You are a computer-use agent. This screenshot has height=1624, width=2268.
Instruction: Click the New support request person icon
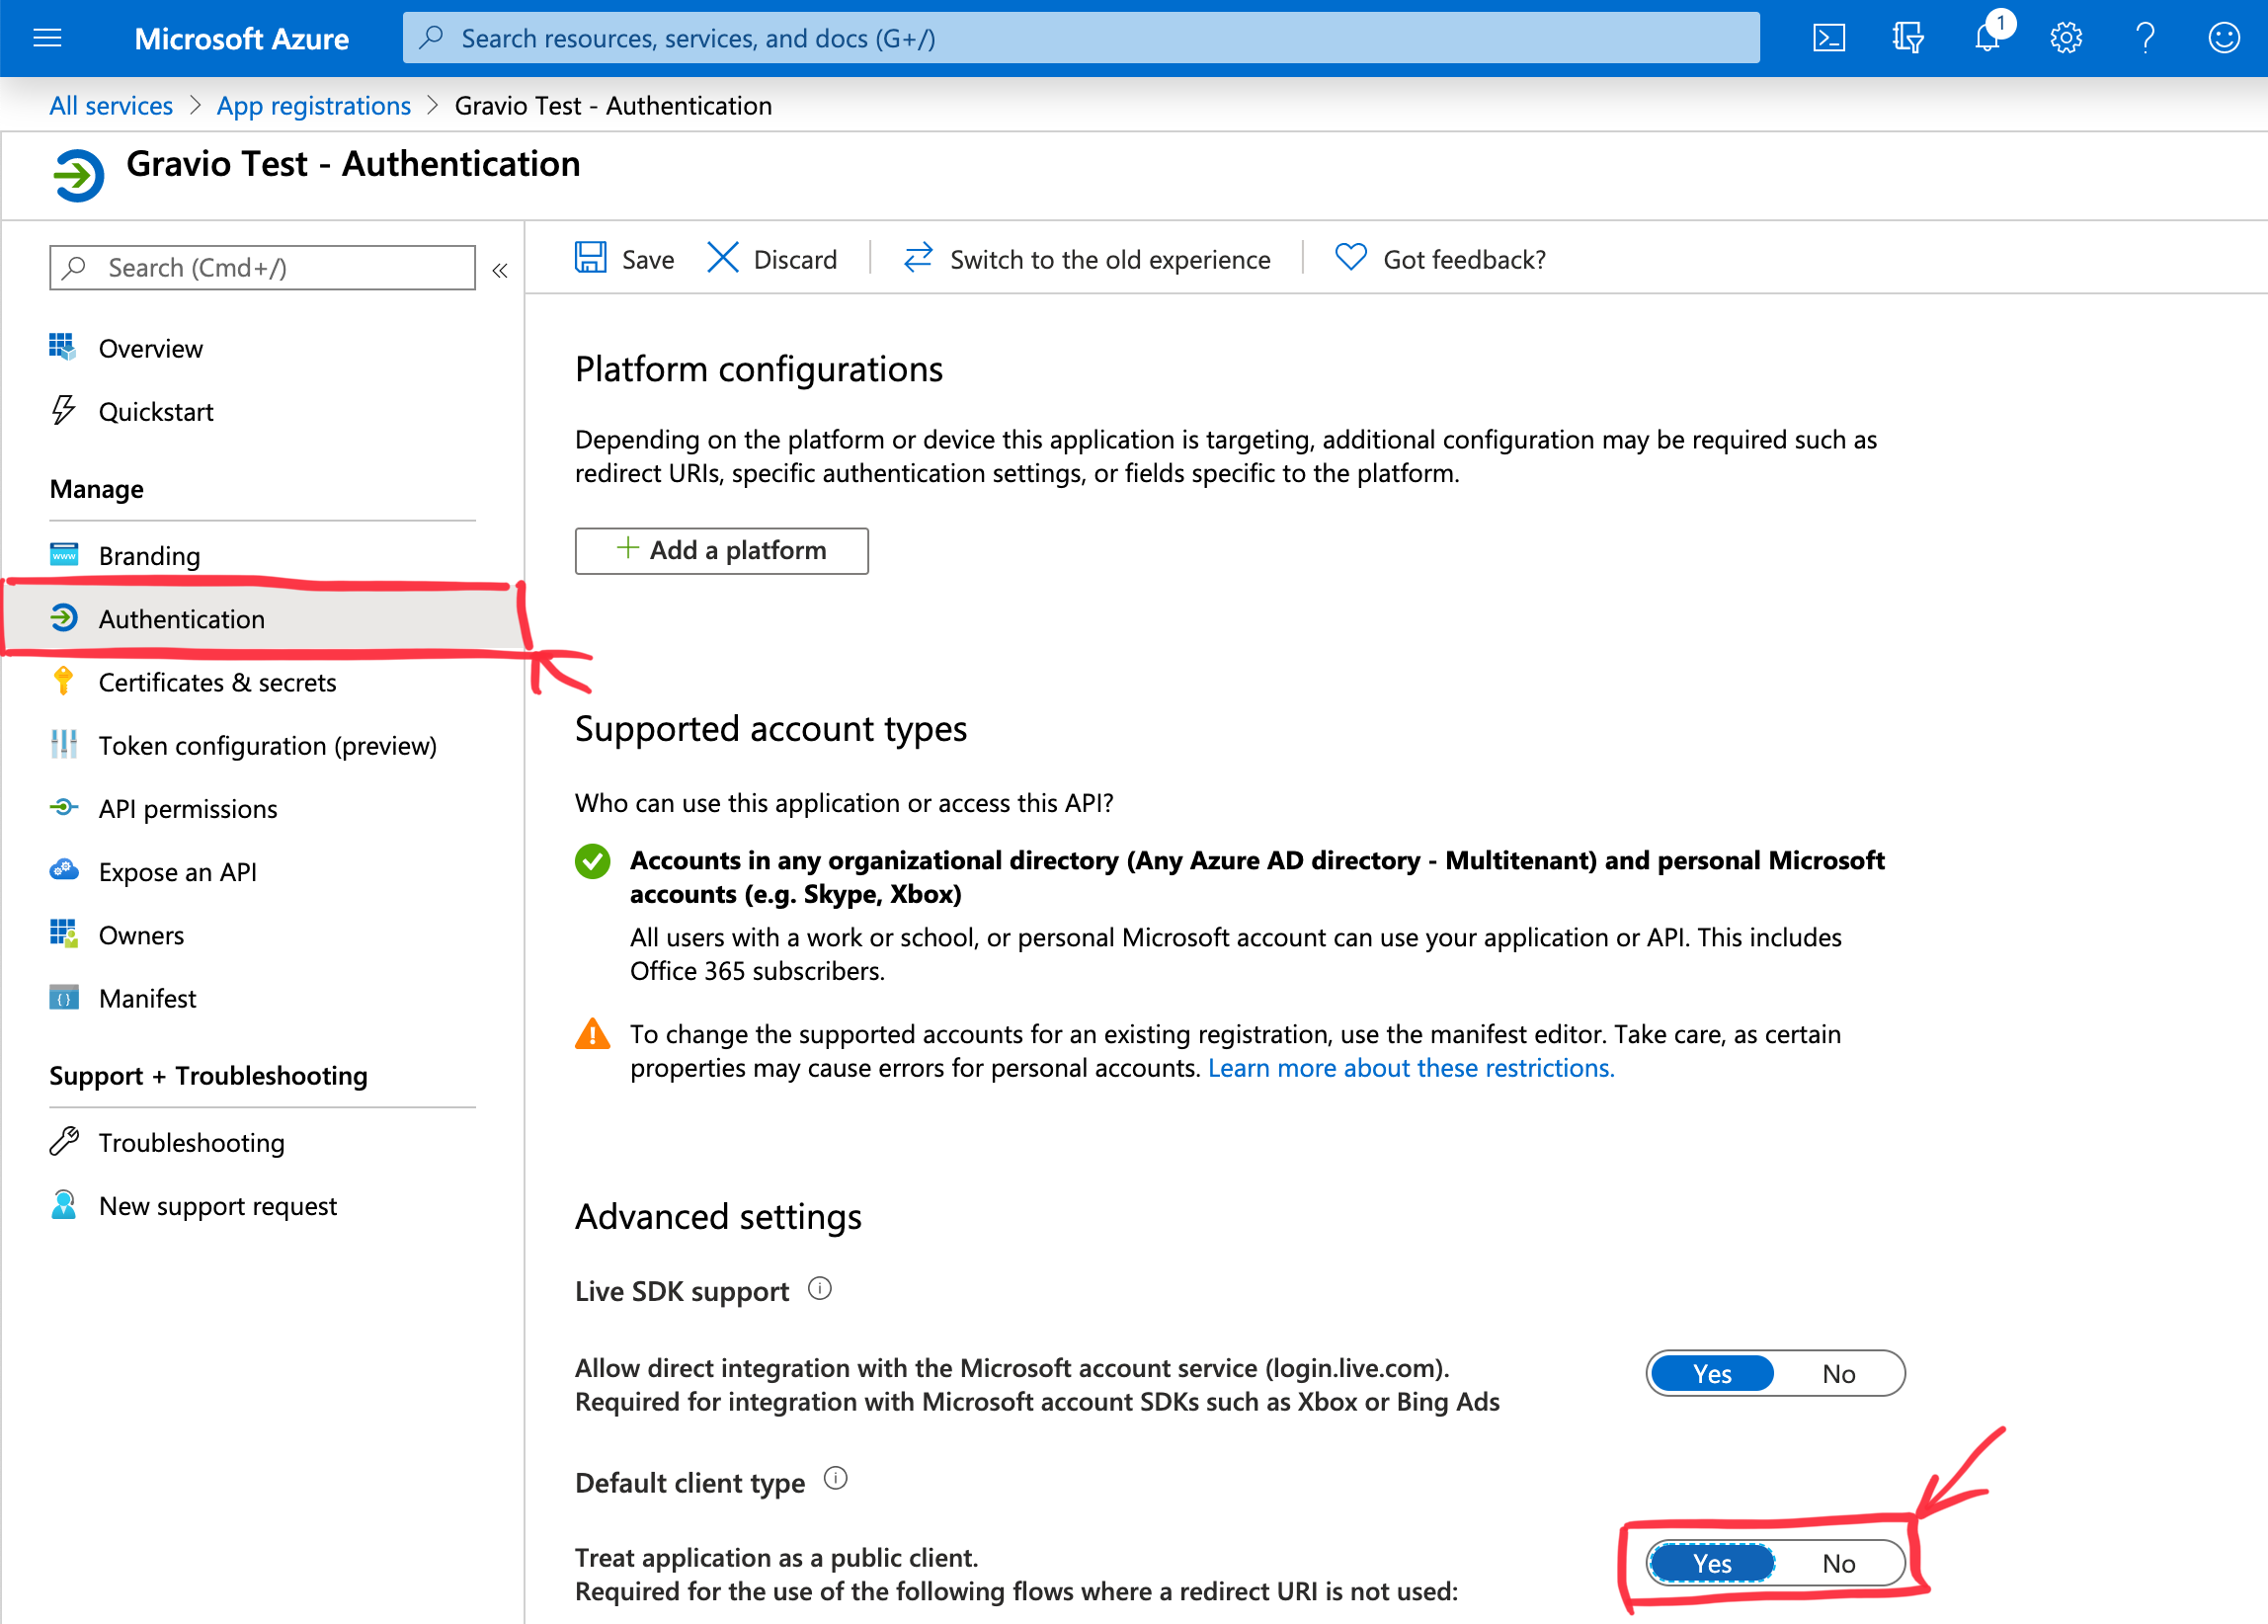click(64, 1205)
